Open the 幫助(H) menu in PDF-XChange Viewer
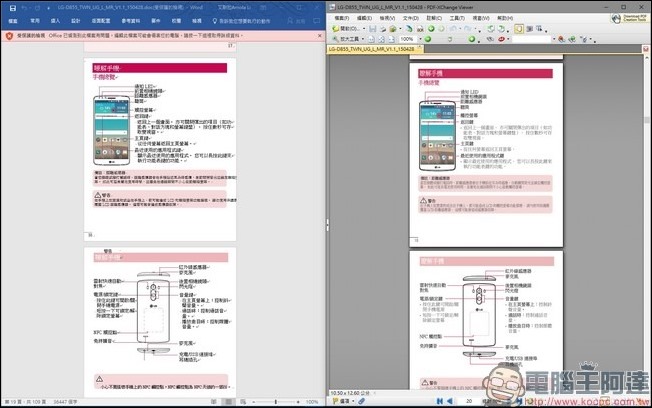Viewport: 652px width, 408px height. pos(505,18)
